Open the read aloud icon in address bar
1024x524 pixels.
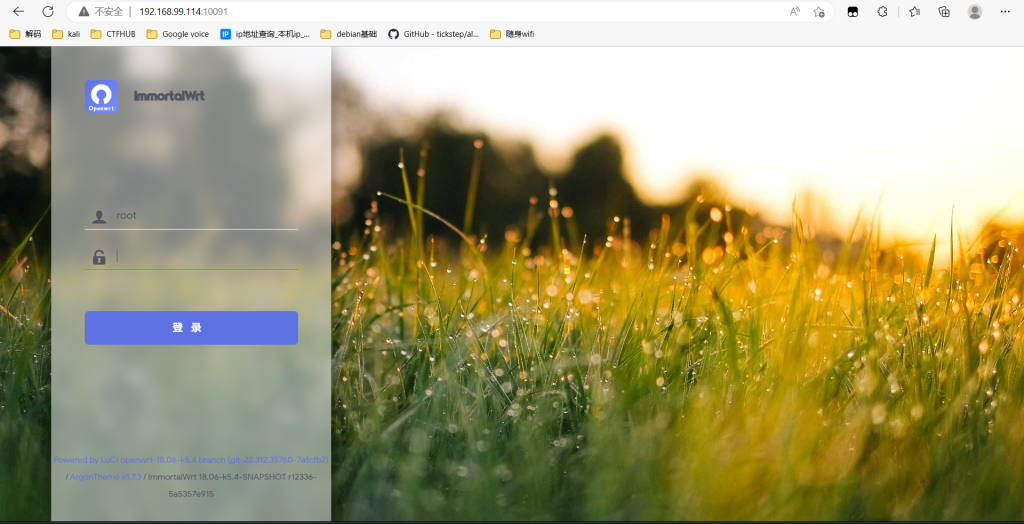[x=795, y=12]
